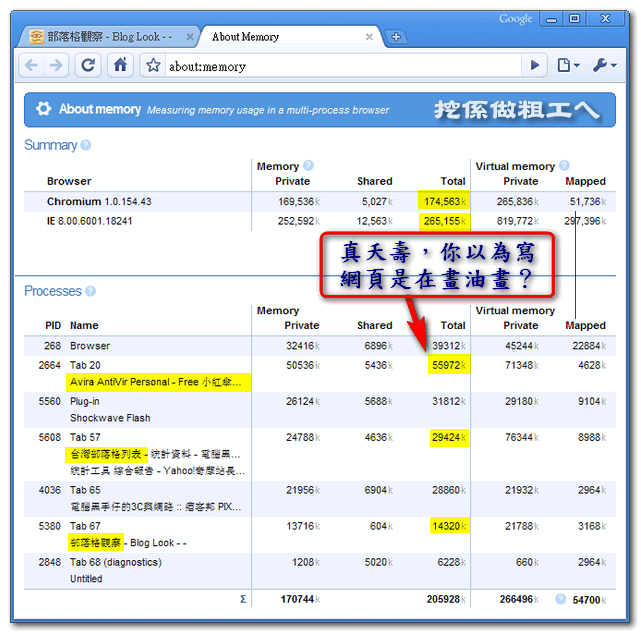The width and height of the screenshot is (641, 634).
Task: Click PID 2664 cell
Action: click(49, 365)
